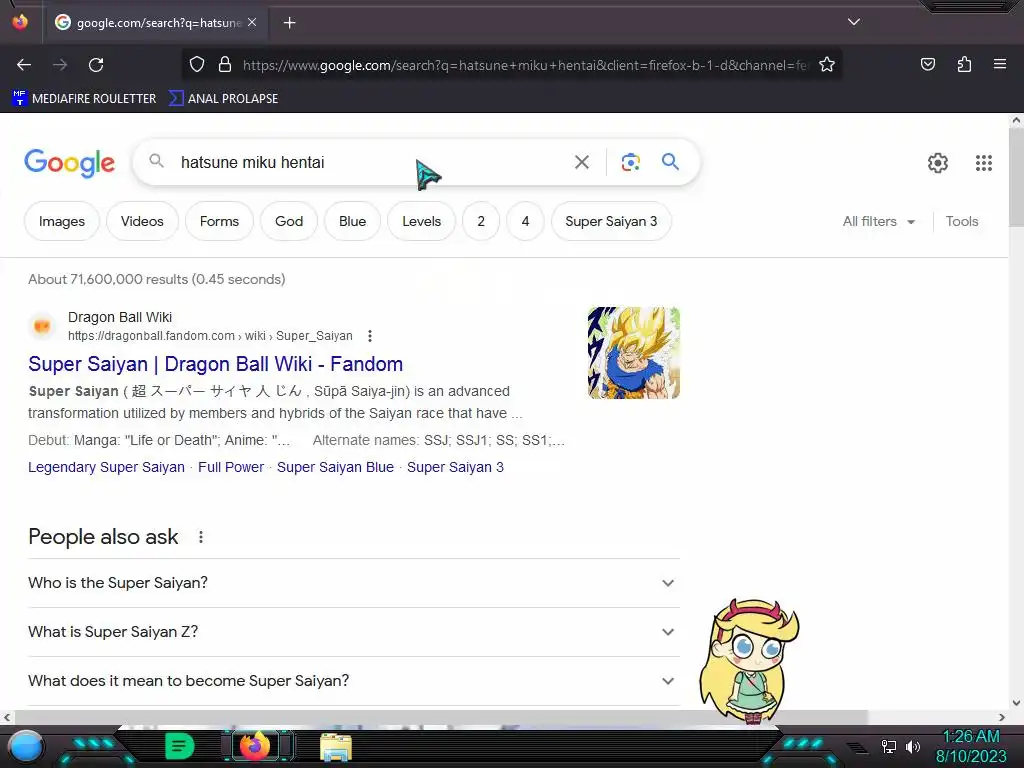1024x768 pixels.
Task: Open People also ask options menu
Action: [x=200, y=537]
